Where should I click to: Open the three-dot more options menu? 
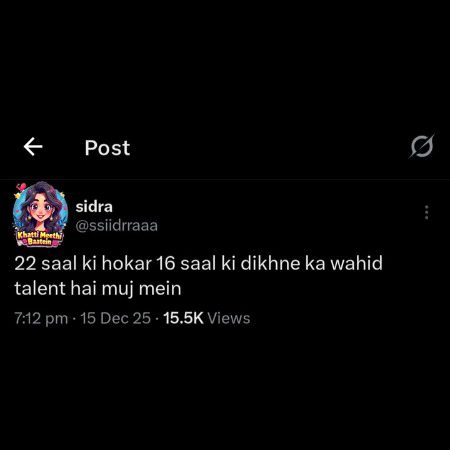(426, 212)
